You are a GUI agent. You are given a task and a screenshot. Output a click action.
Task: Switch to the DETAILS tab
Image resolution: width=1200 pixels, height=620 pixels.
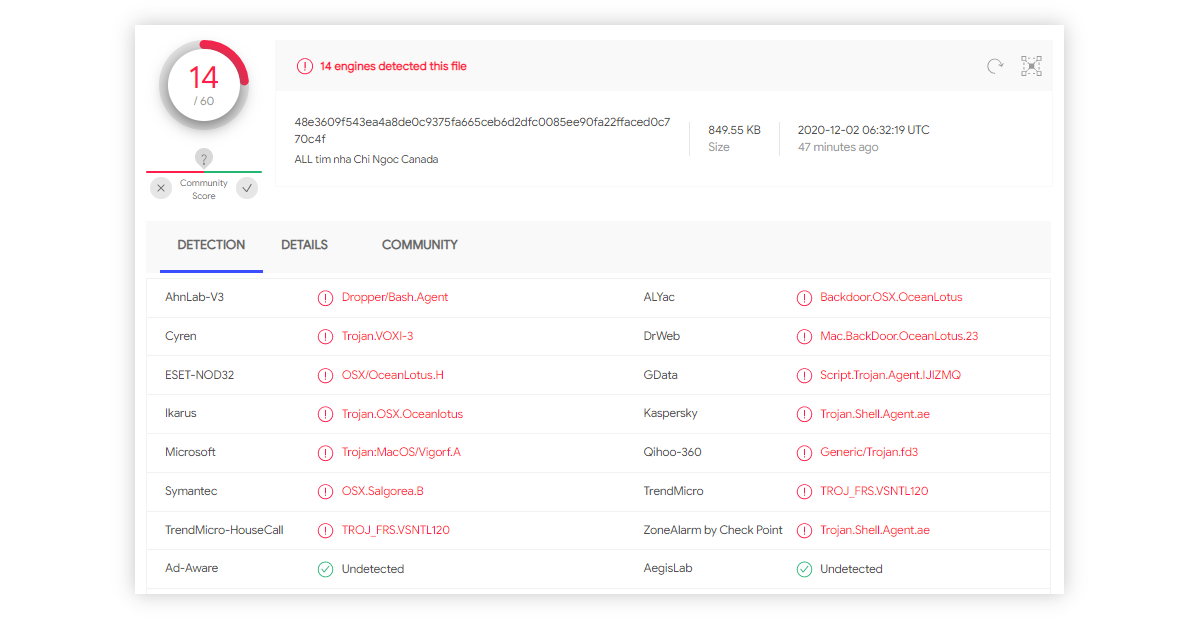point(304,245)
